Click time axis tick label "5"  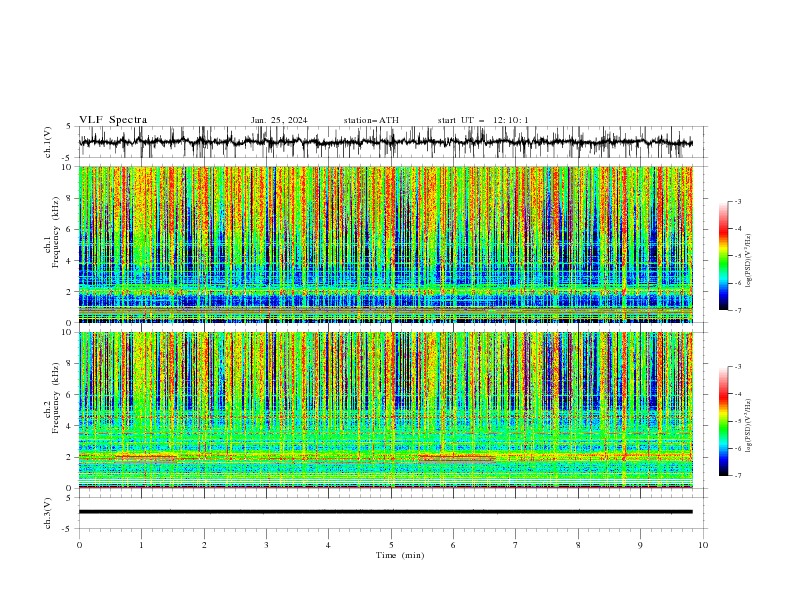[391, 545]
